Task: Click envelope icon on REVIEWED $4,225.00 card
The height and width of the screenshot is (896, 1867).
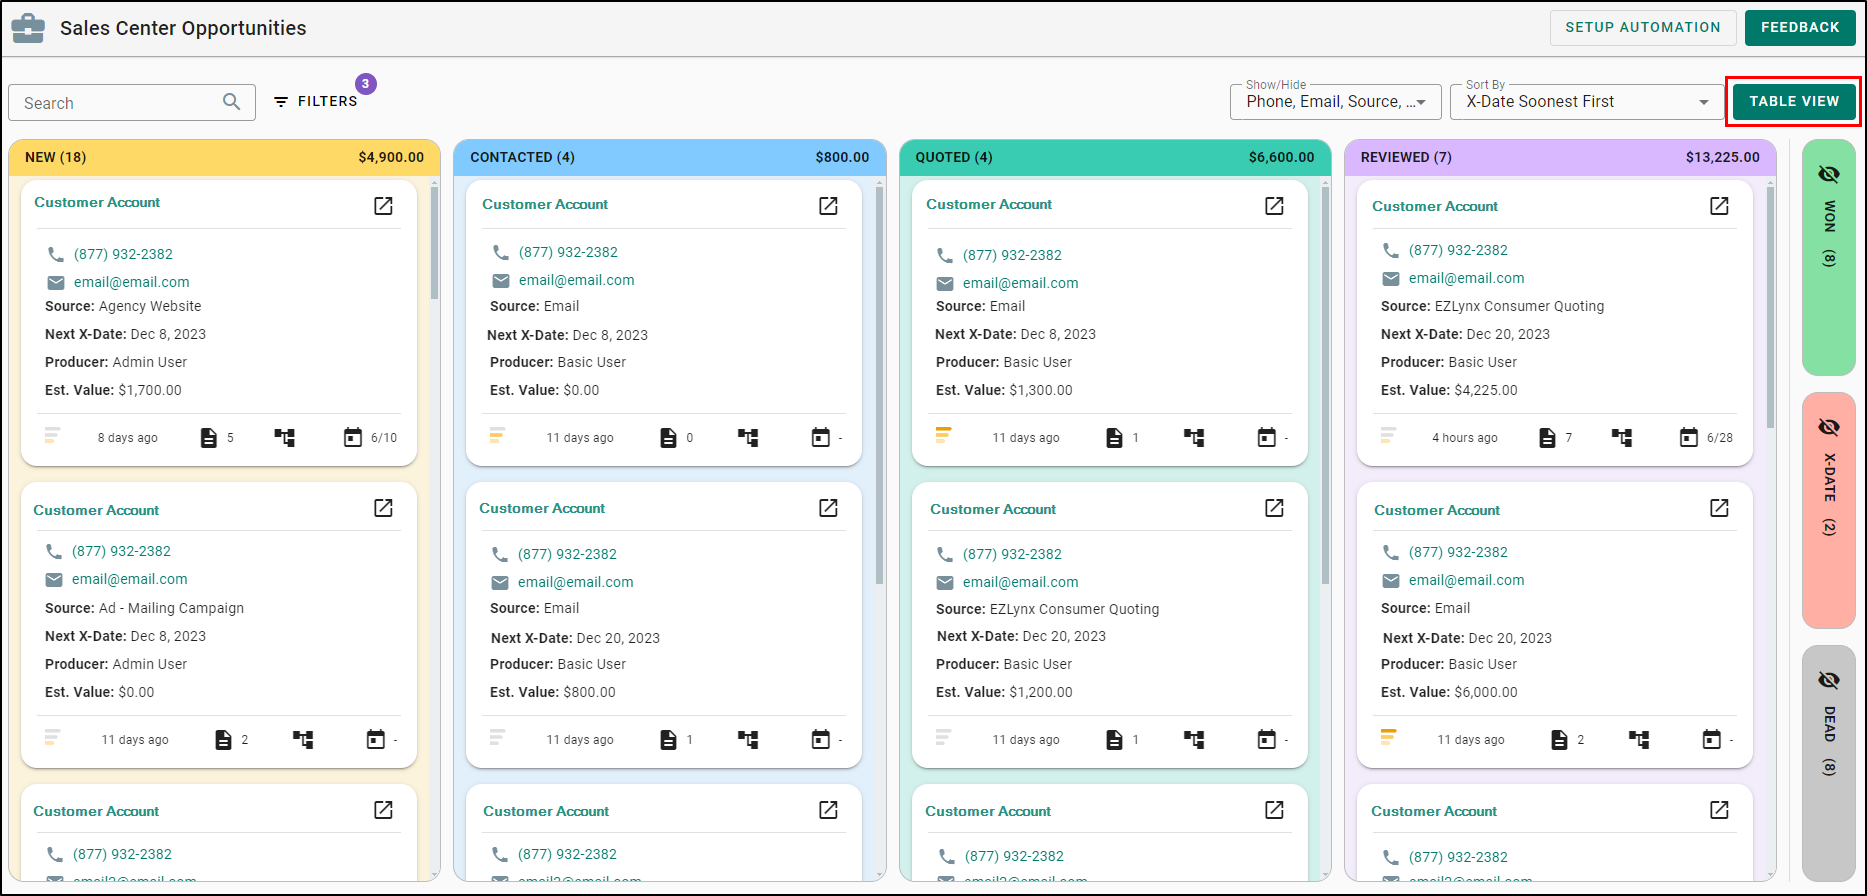Action: point(1391,278)
